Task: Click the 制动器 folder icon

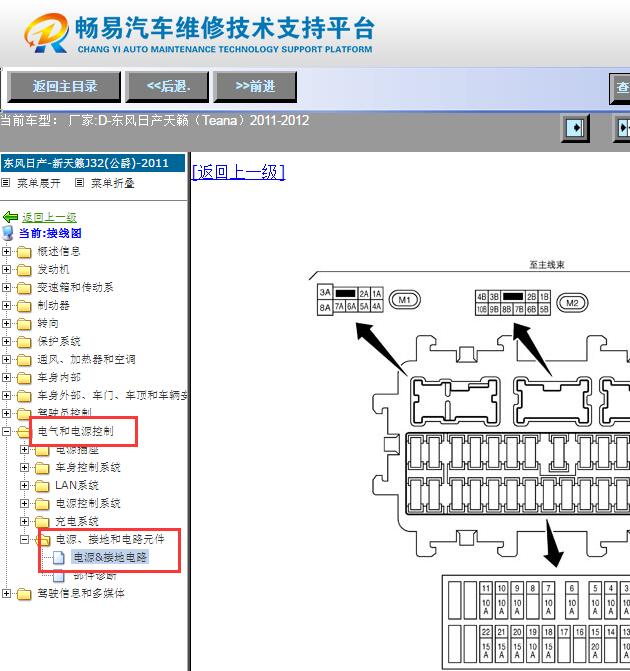Action: pyautogui.click(x=24, y=306)
